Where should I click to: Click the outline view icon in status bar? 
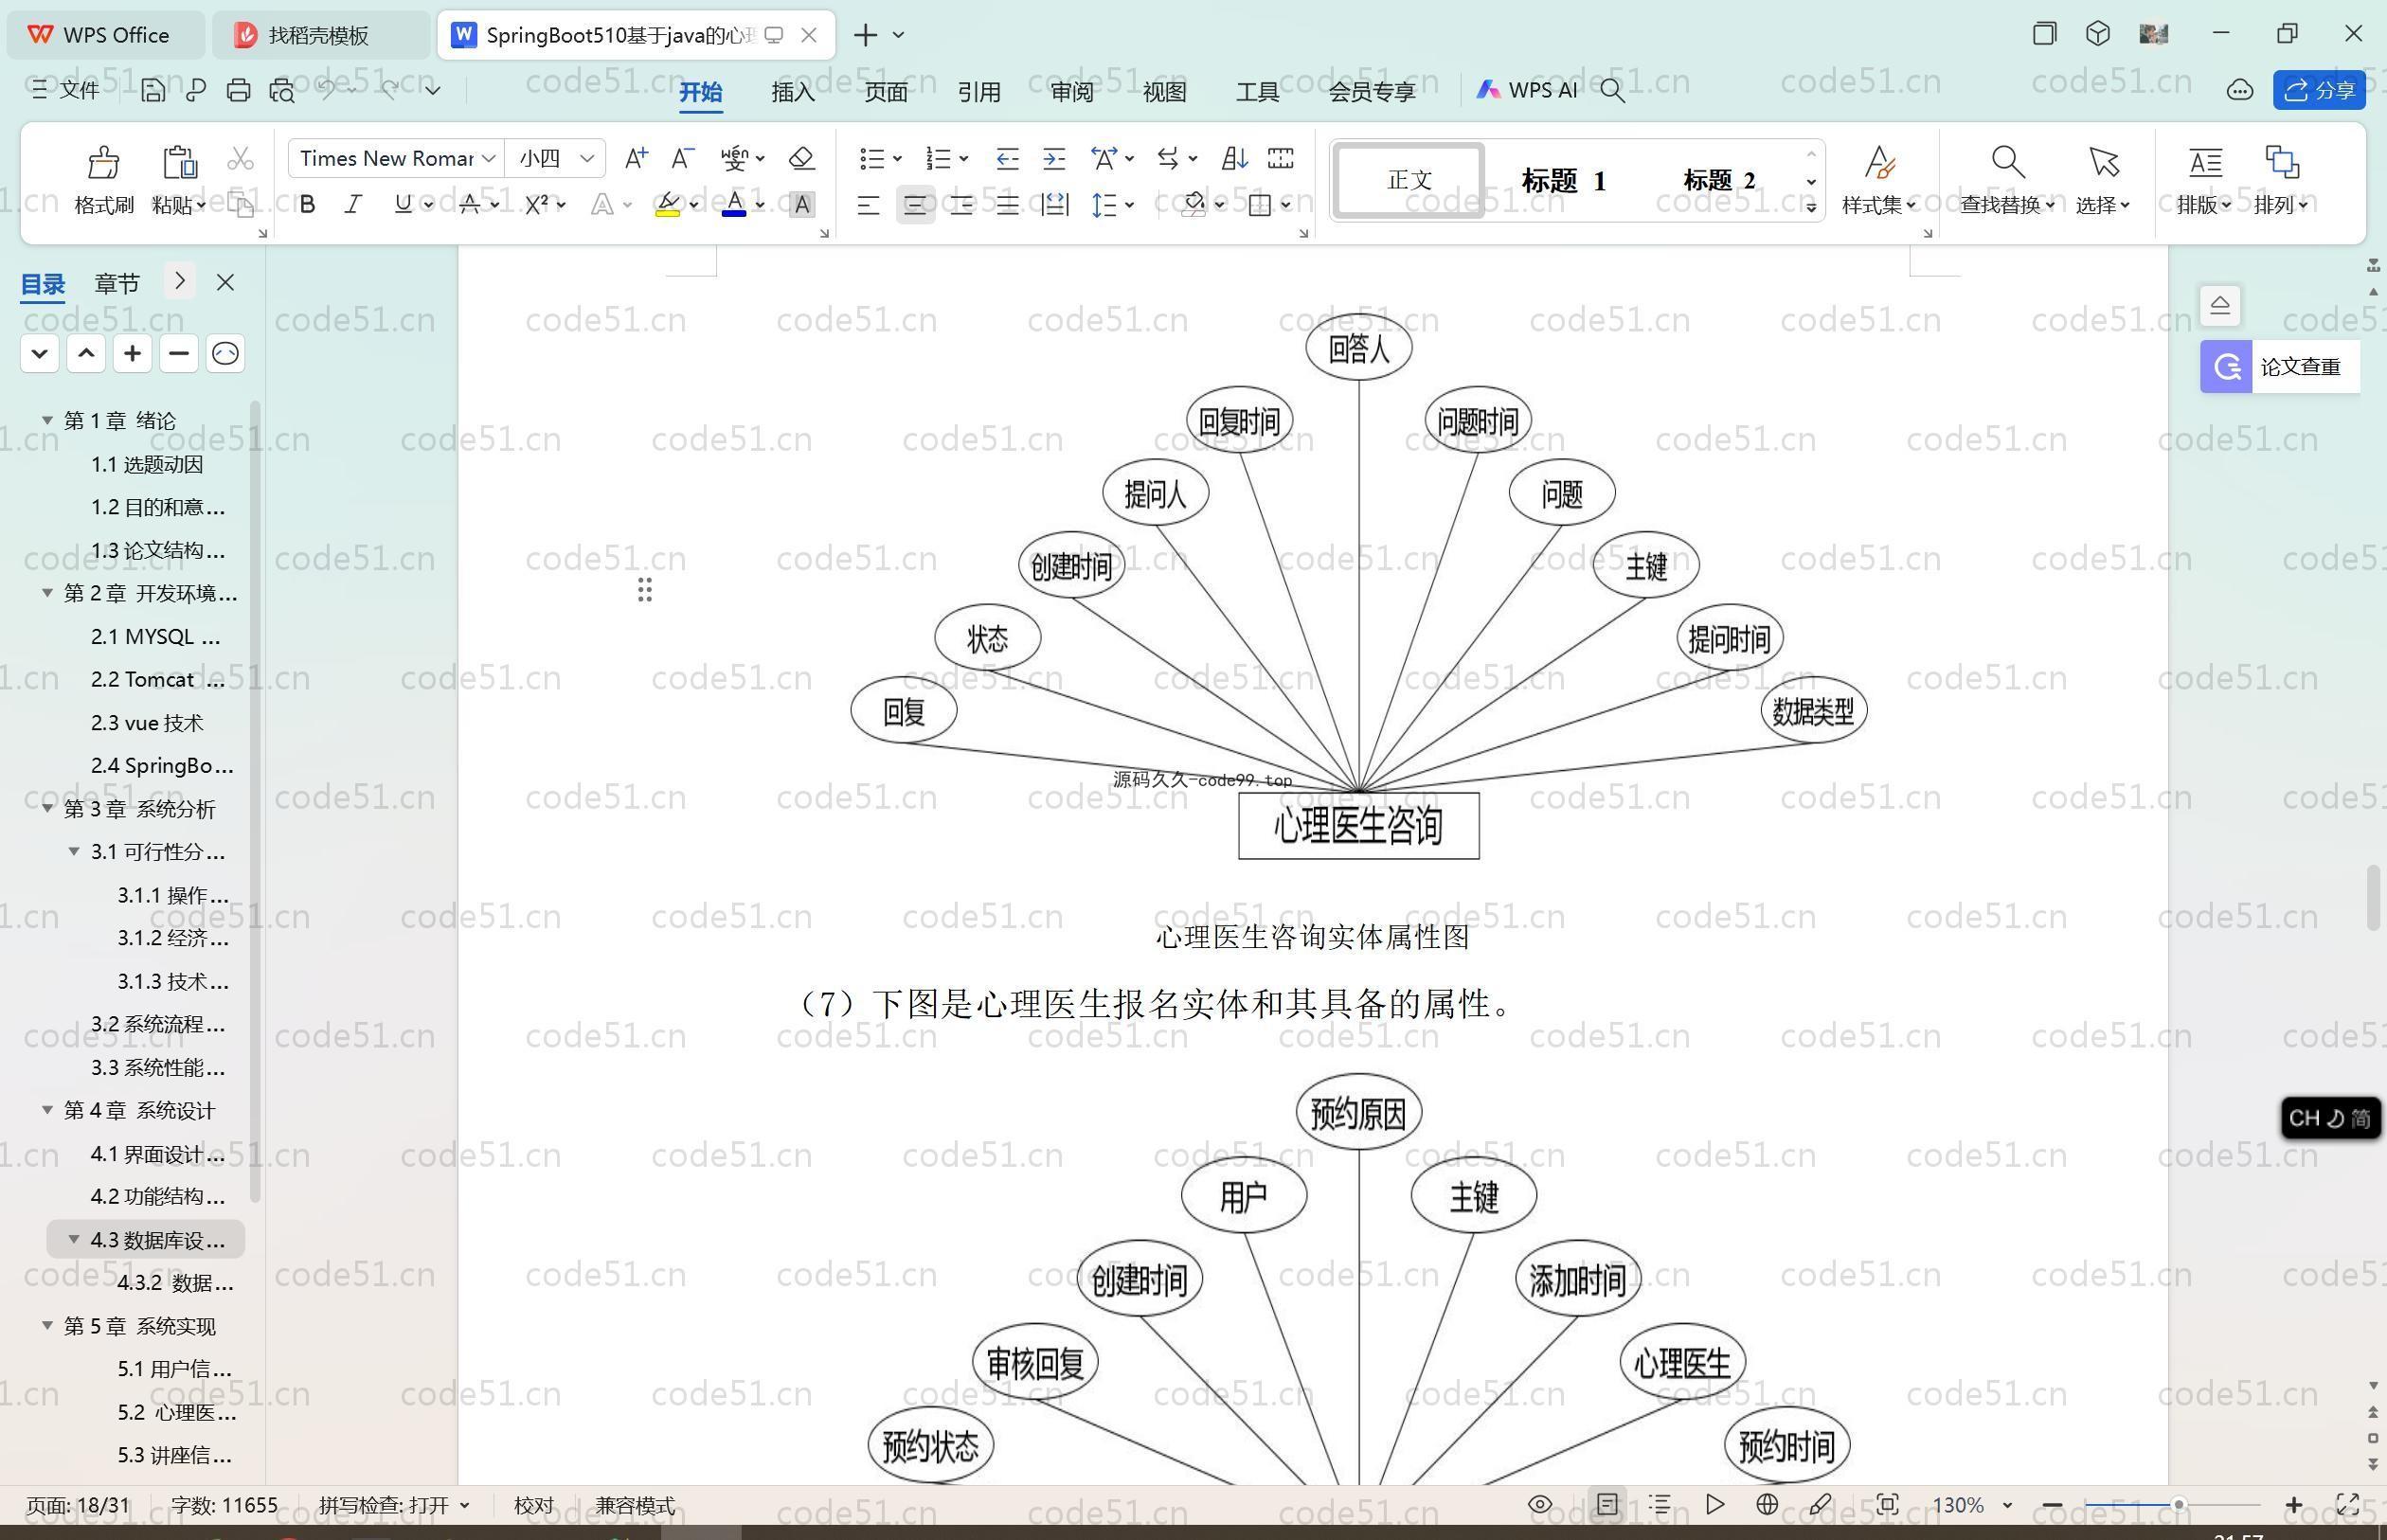click(x=1660, y=1504)
